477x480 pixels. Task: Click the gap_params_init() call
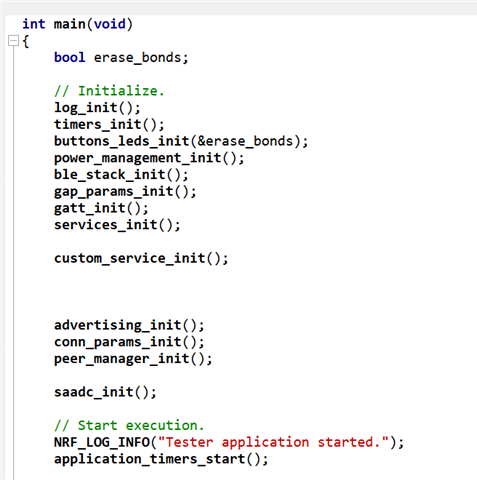125,192
